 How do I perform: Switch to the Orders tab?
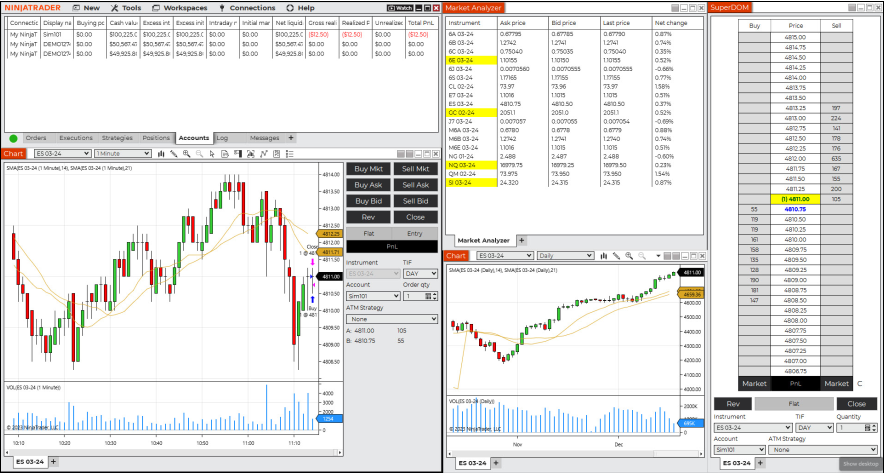(36, 138)
